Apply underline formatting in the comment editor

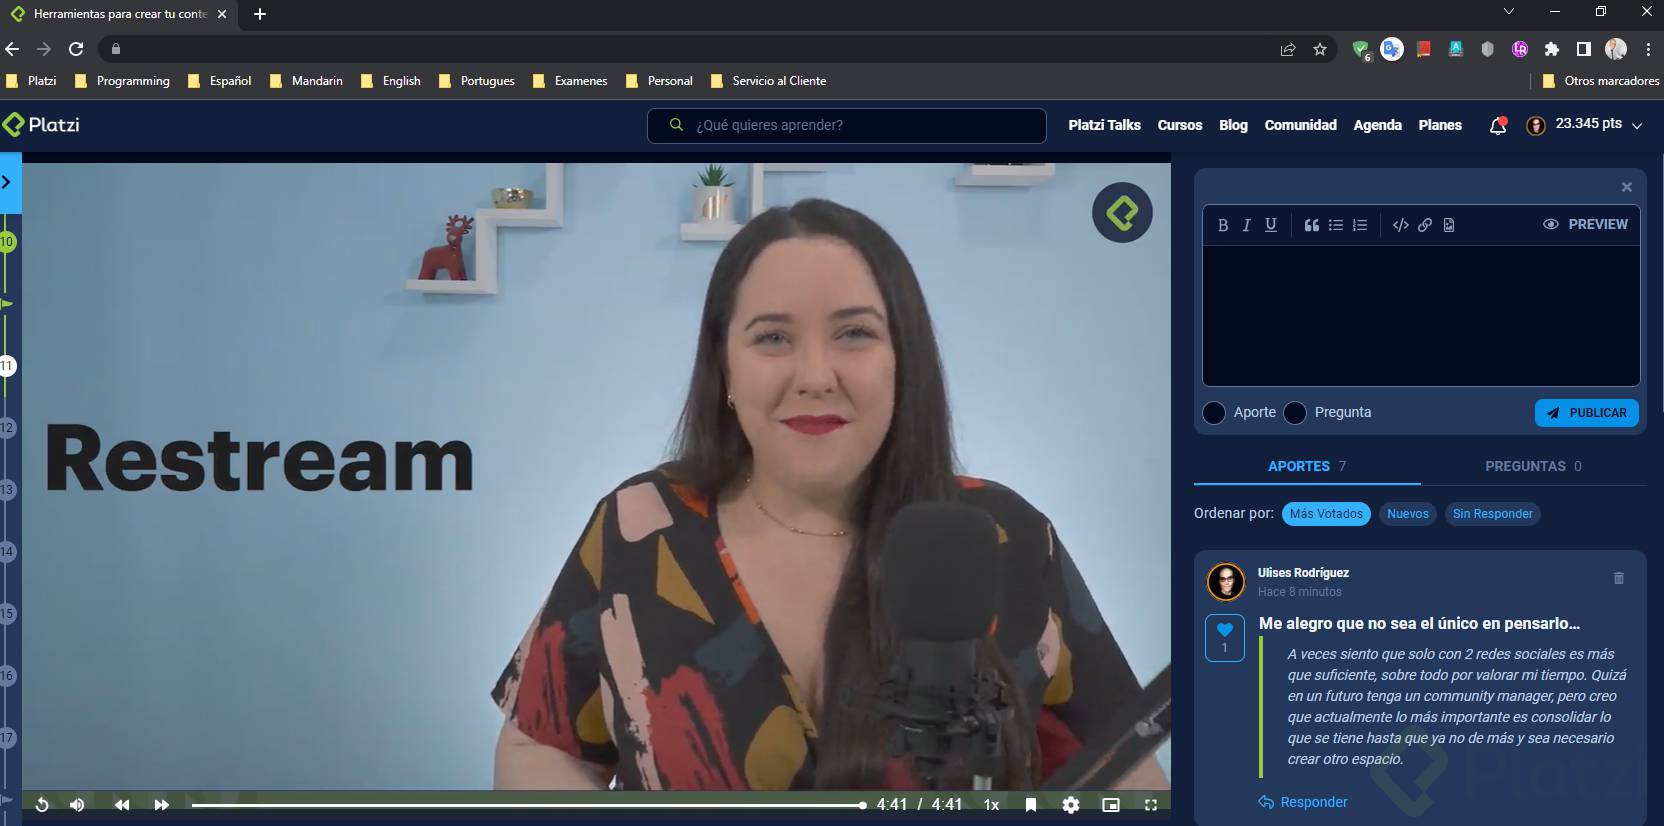point(1271,225)
